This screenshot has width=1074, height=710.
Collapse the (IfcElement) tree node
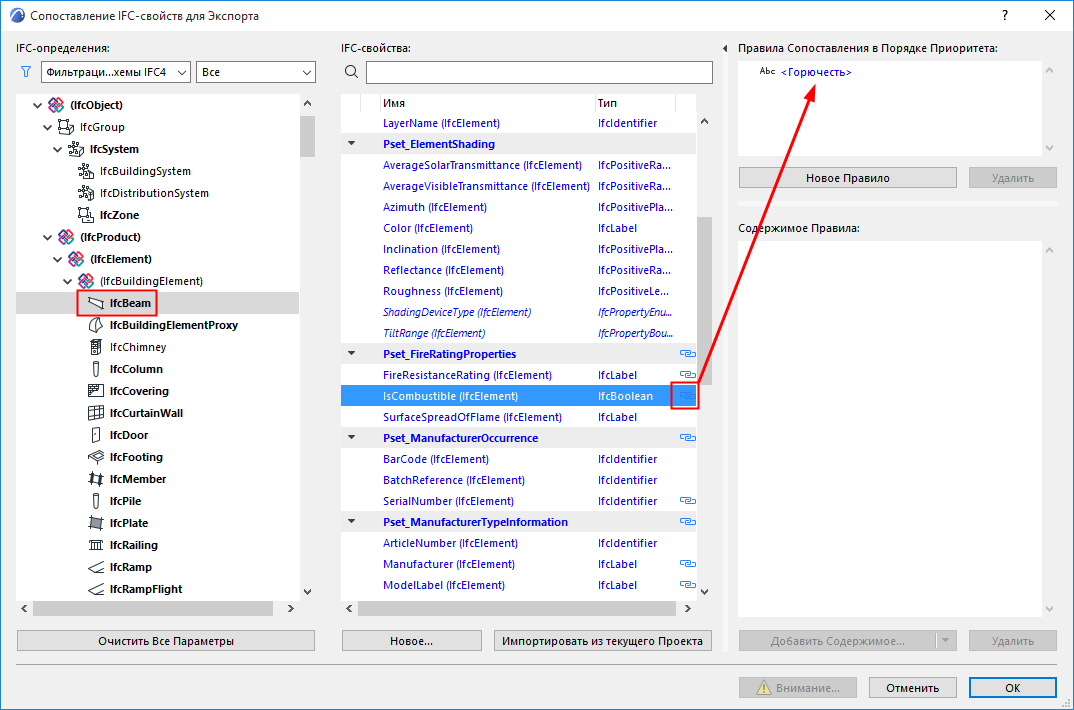point(58,259)
